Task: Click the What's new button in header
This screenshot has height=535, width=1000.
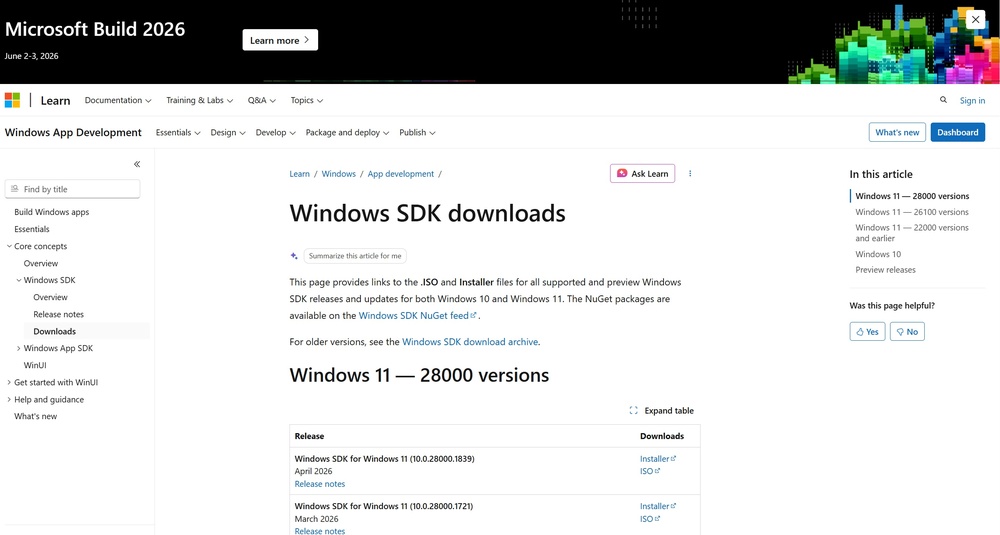Action: coord(897,132)
